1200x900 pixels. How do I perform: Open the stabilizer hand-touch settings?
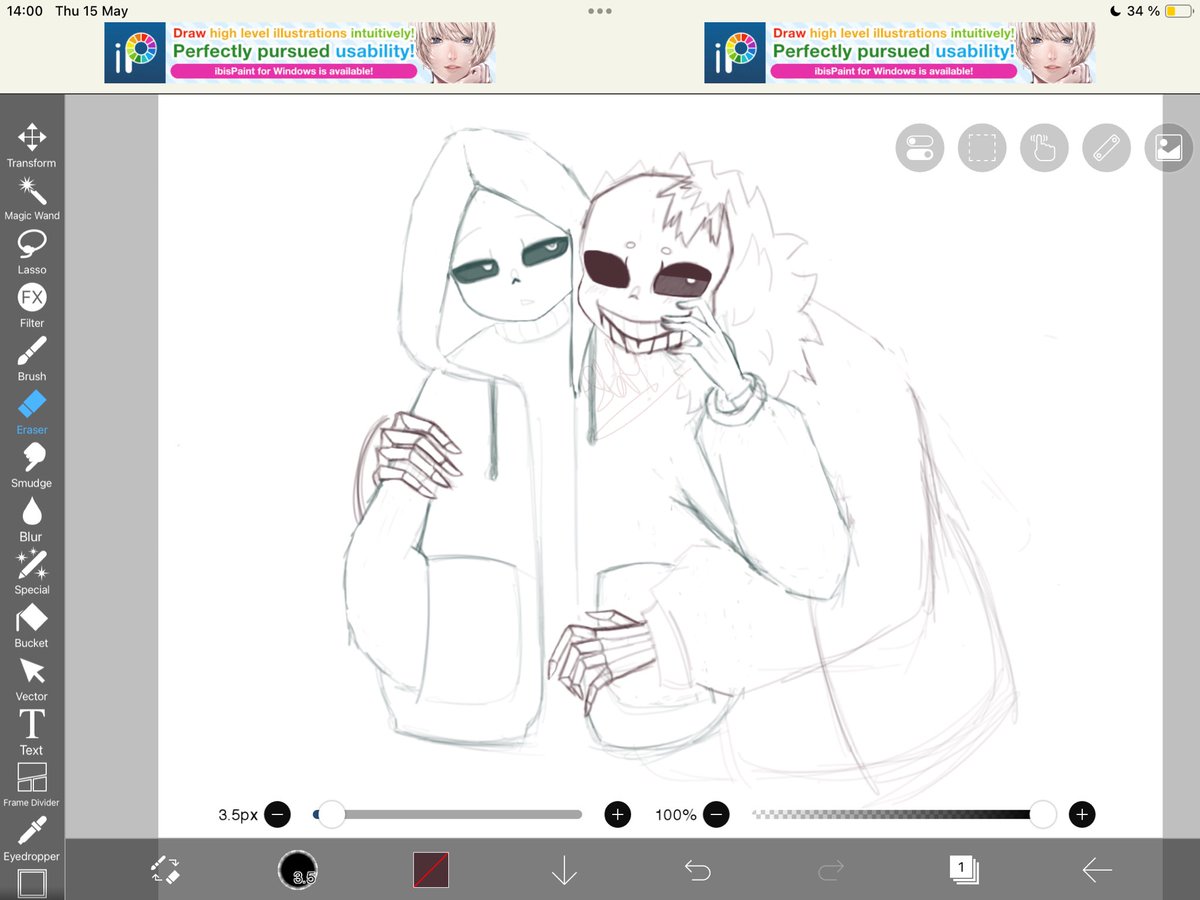(1044, 149)
